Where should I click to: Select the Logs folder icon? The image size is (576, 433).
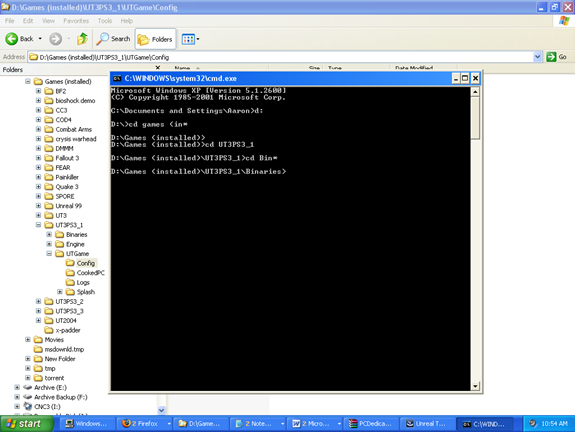click(x=70, y=282)
